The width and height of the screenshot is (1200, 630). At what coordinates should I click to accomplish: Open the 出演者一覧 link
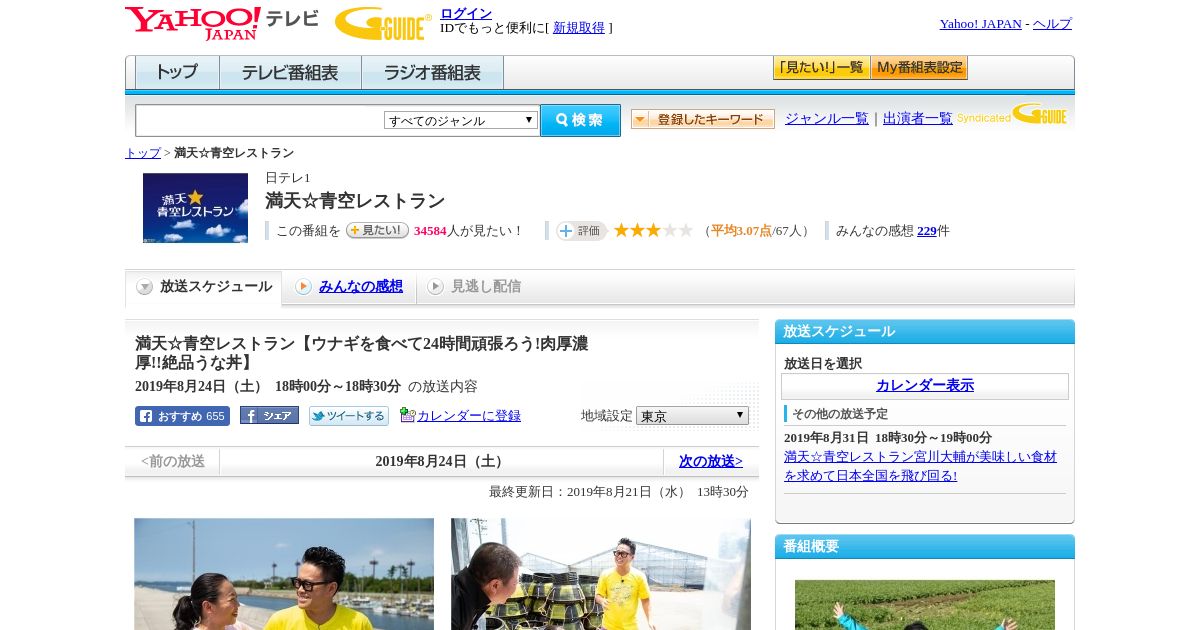point(918,118)
